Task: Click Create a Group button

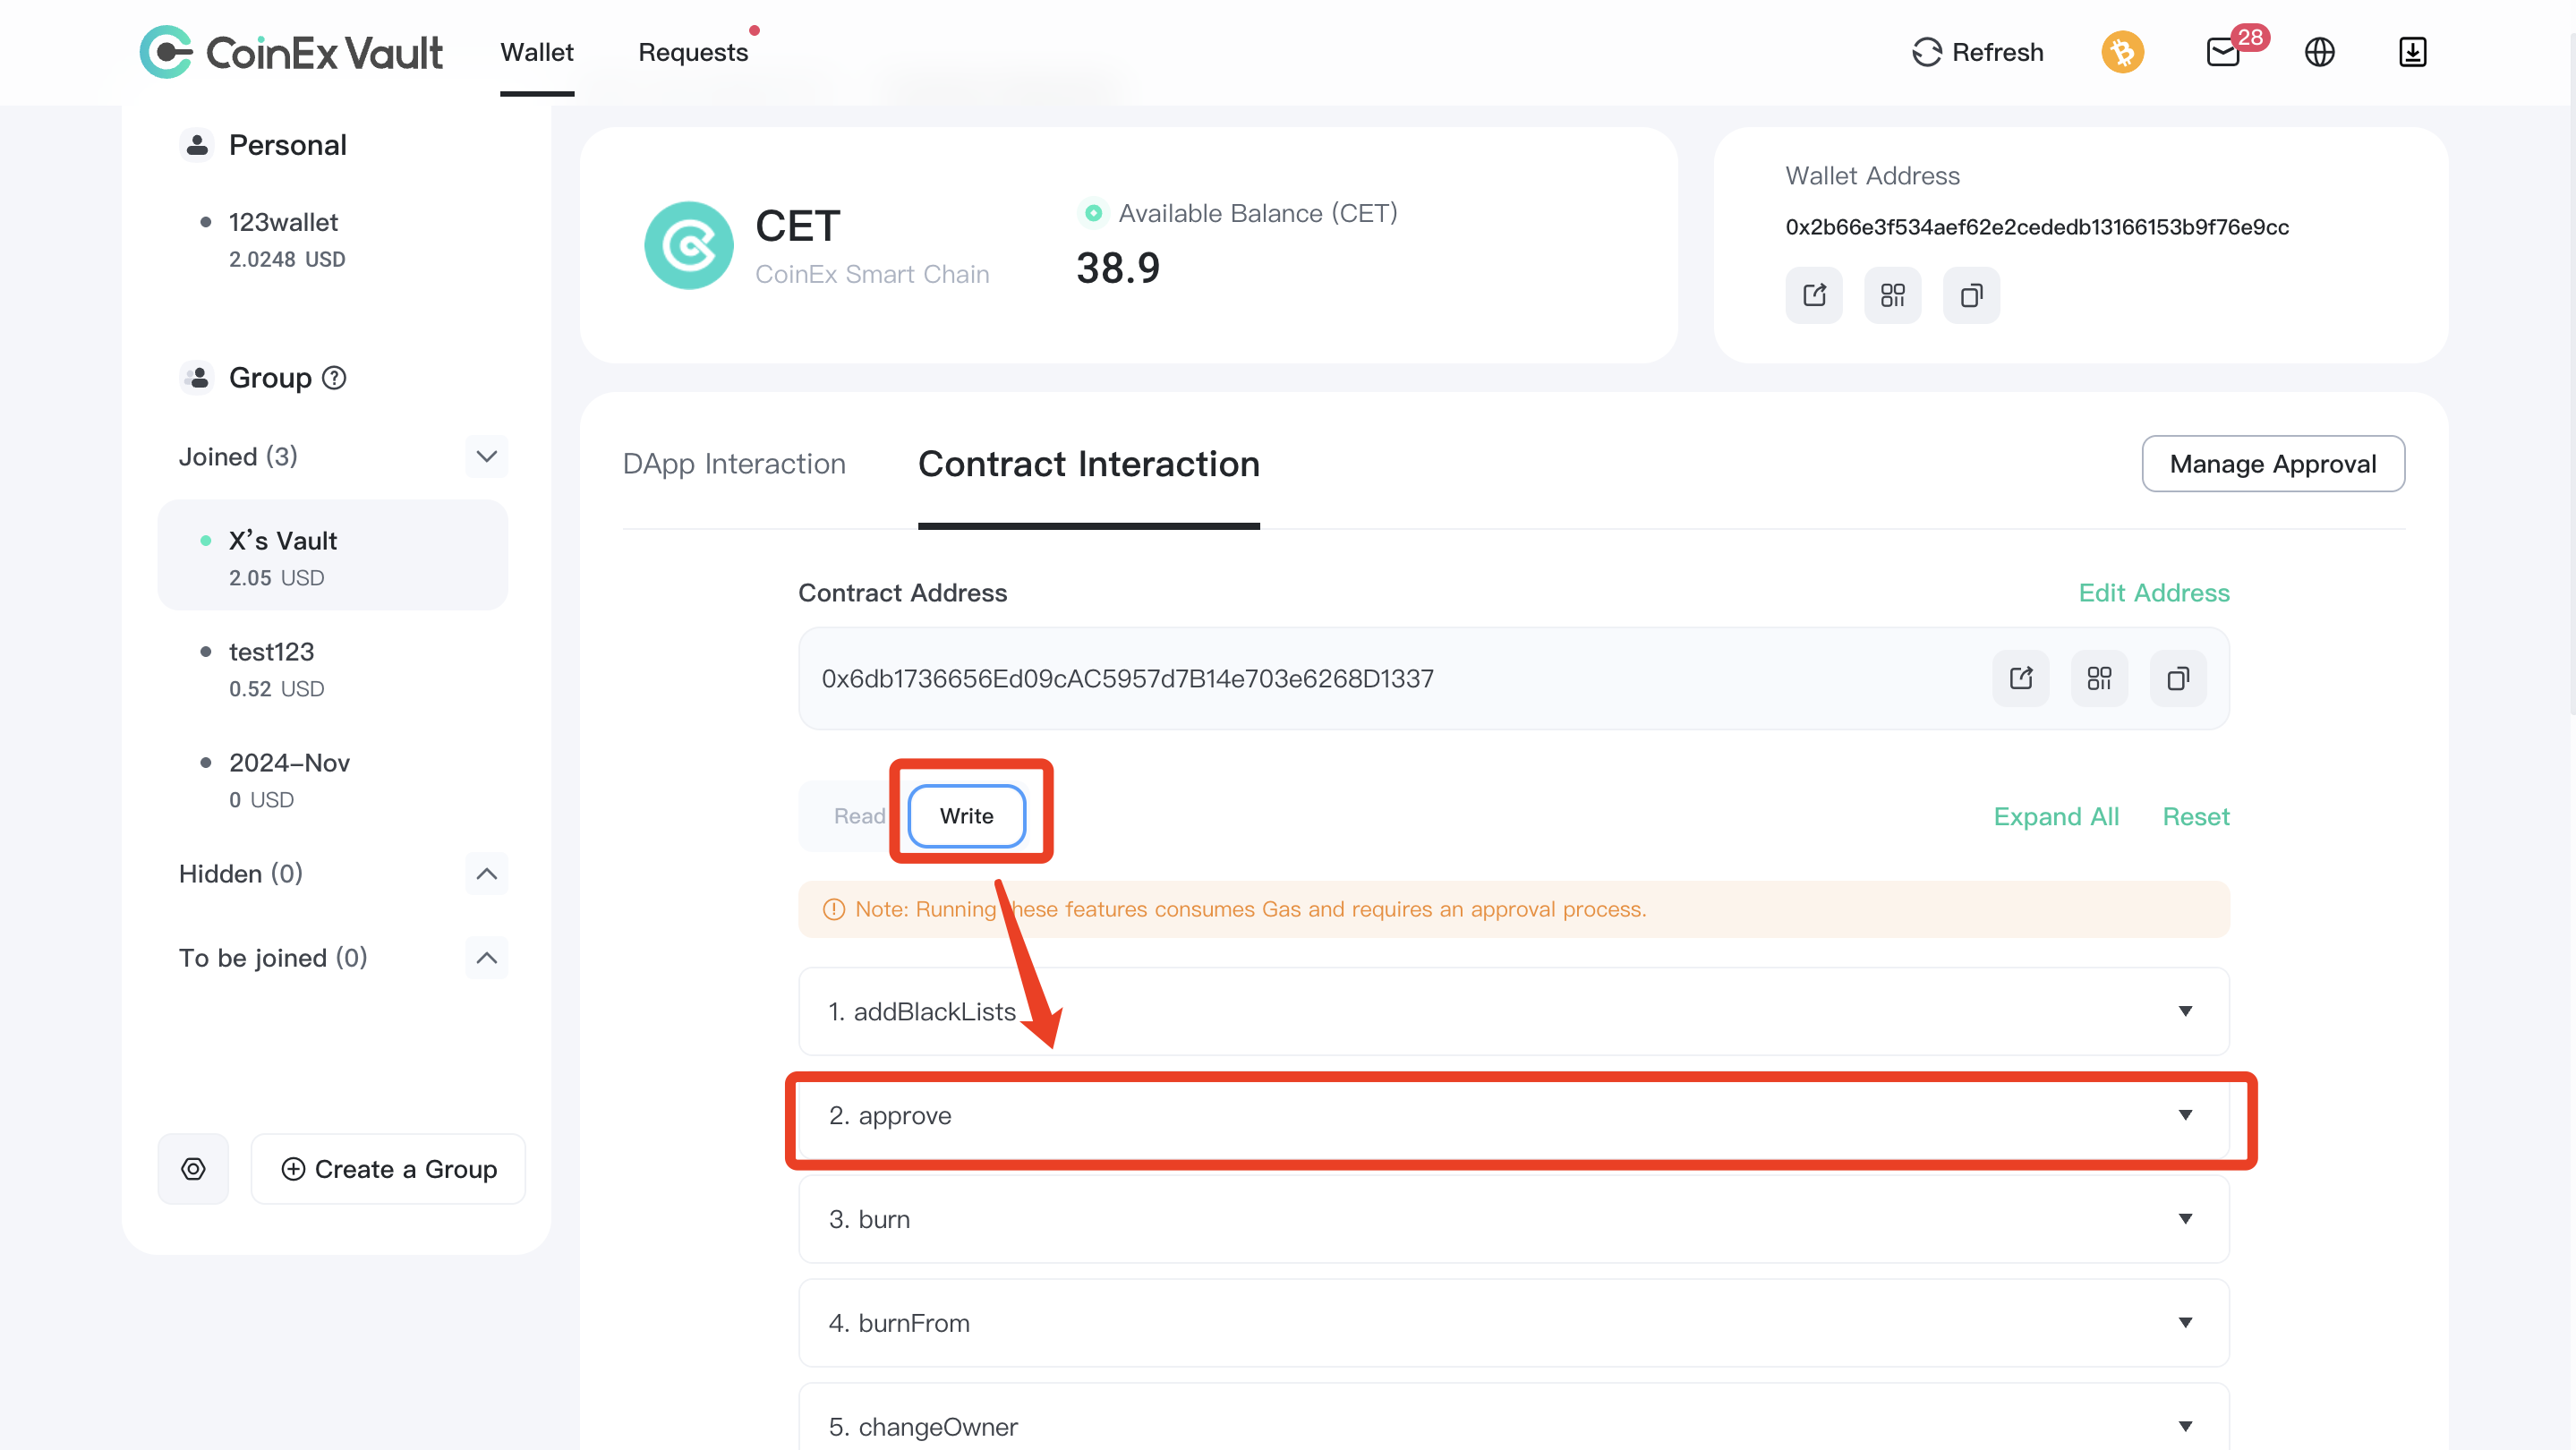Action: pyautogui.click(x=388, y=1169)
